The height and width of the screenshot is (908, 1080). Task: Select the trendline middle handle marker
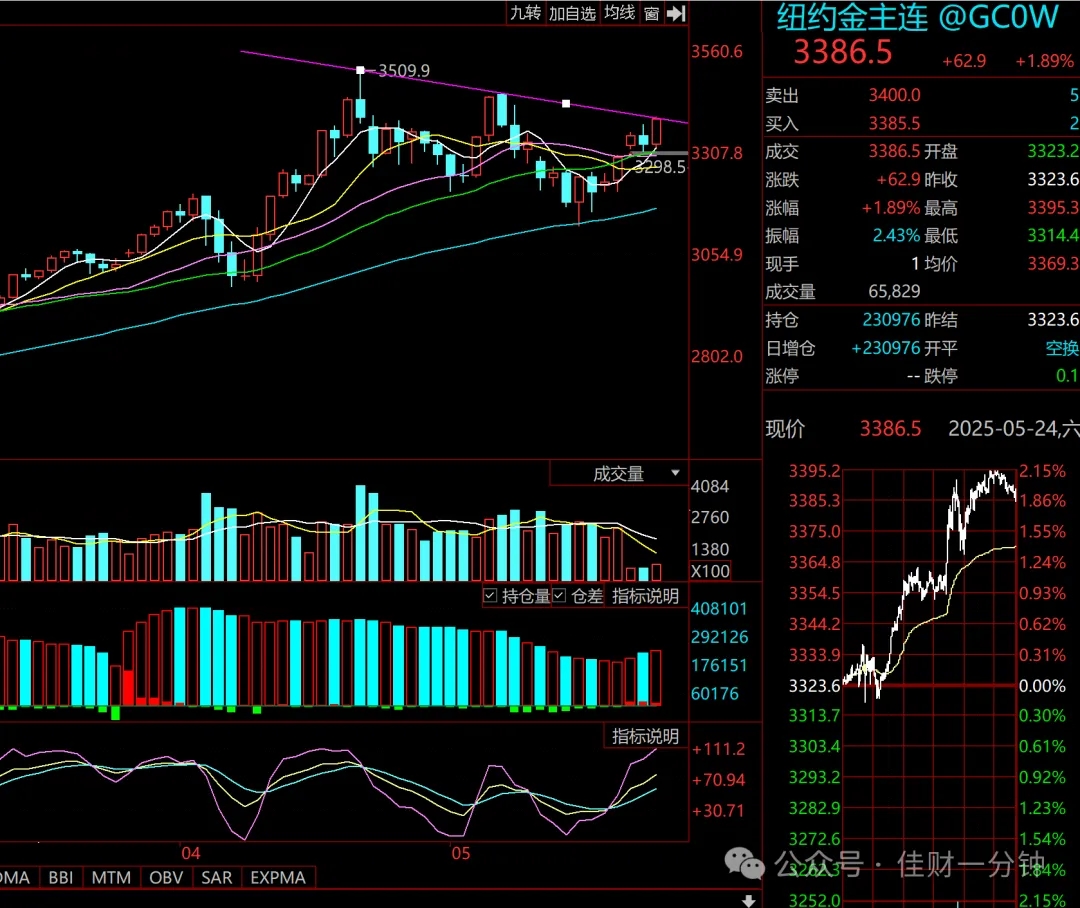point(566,103)
